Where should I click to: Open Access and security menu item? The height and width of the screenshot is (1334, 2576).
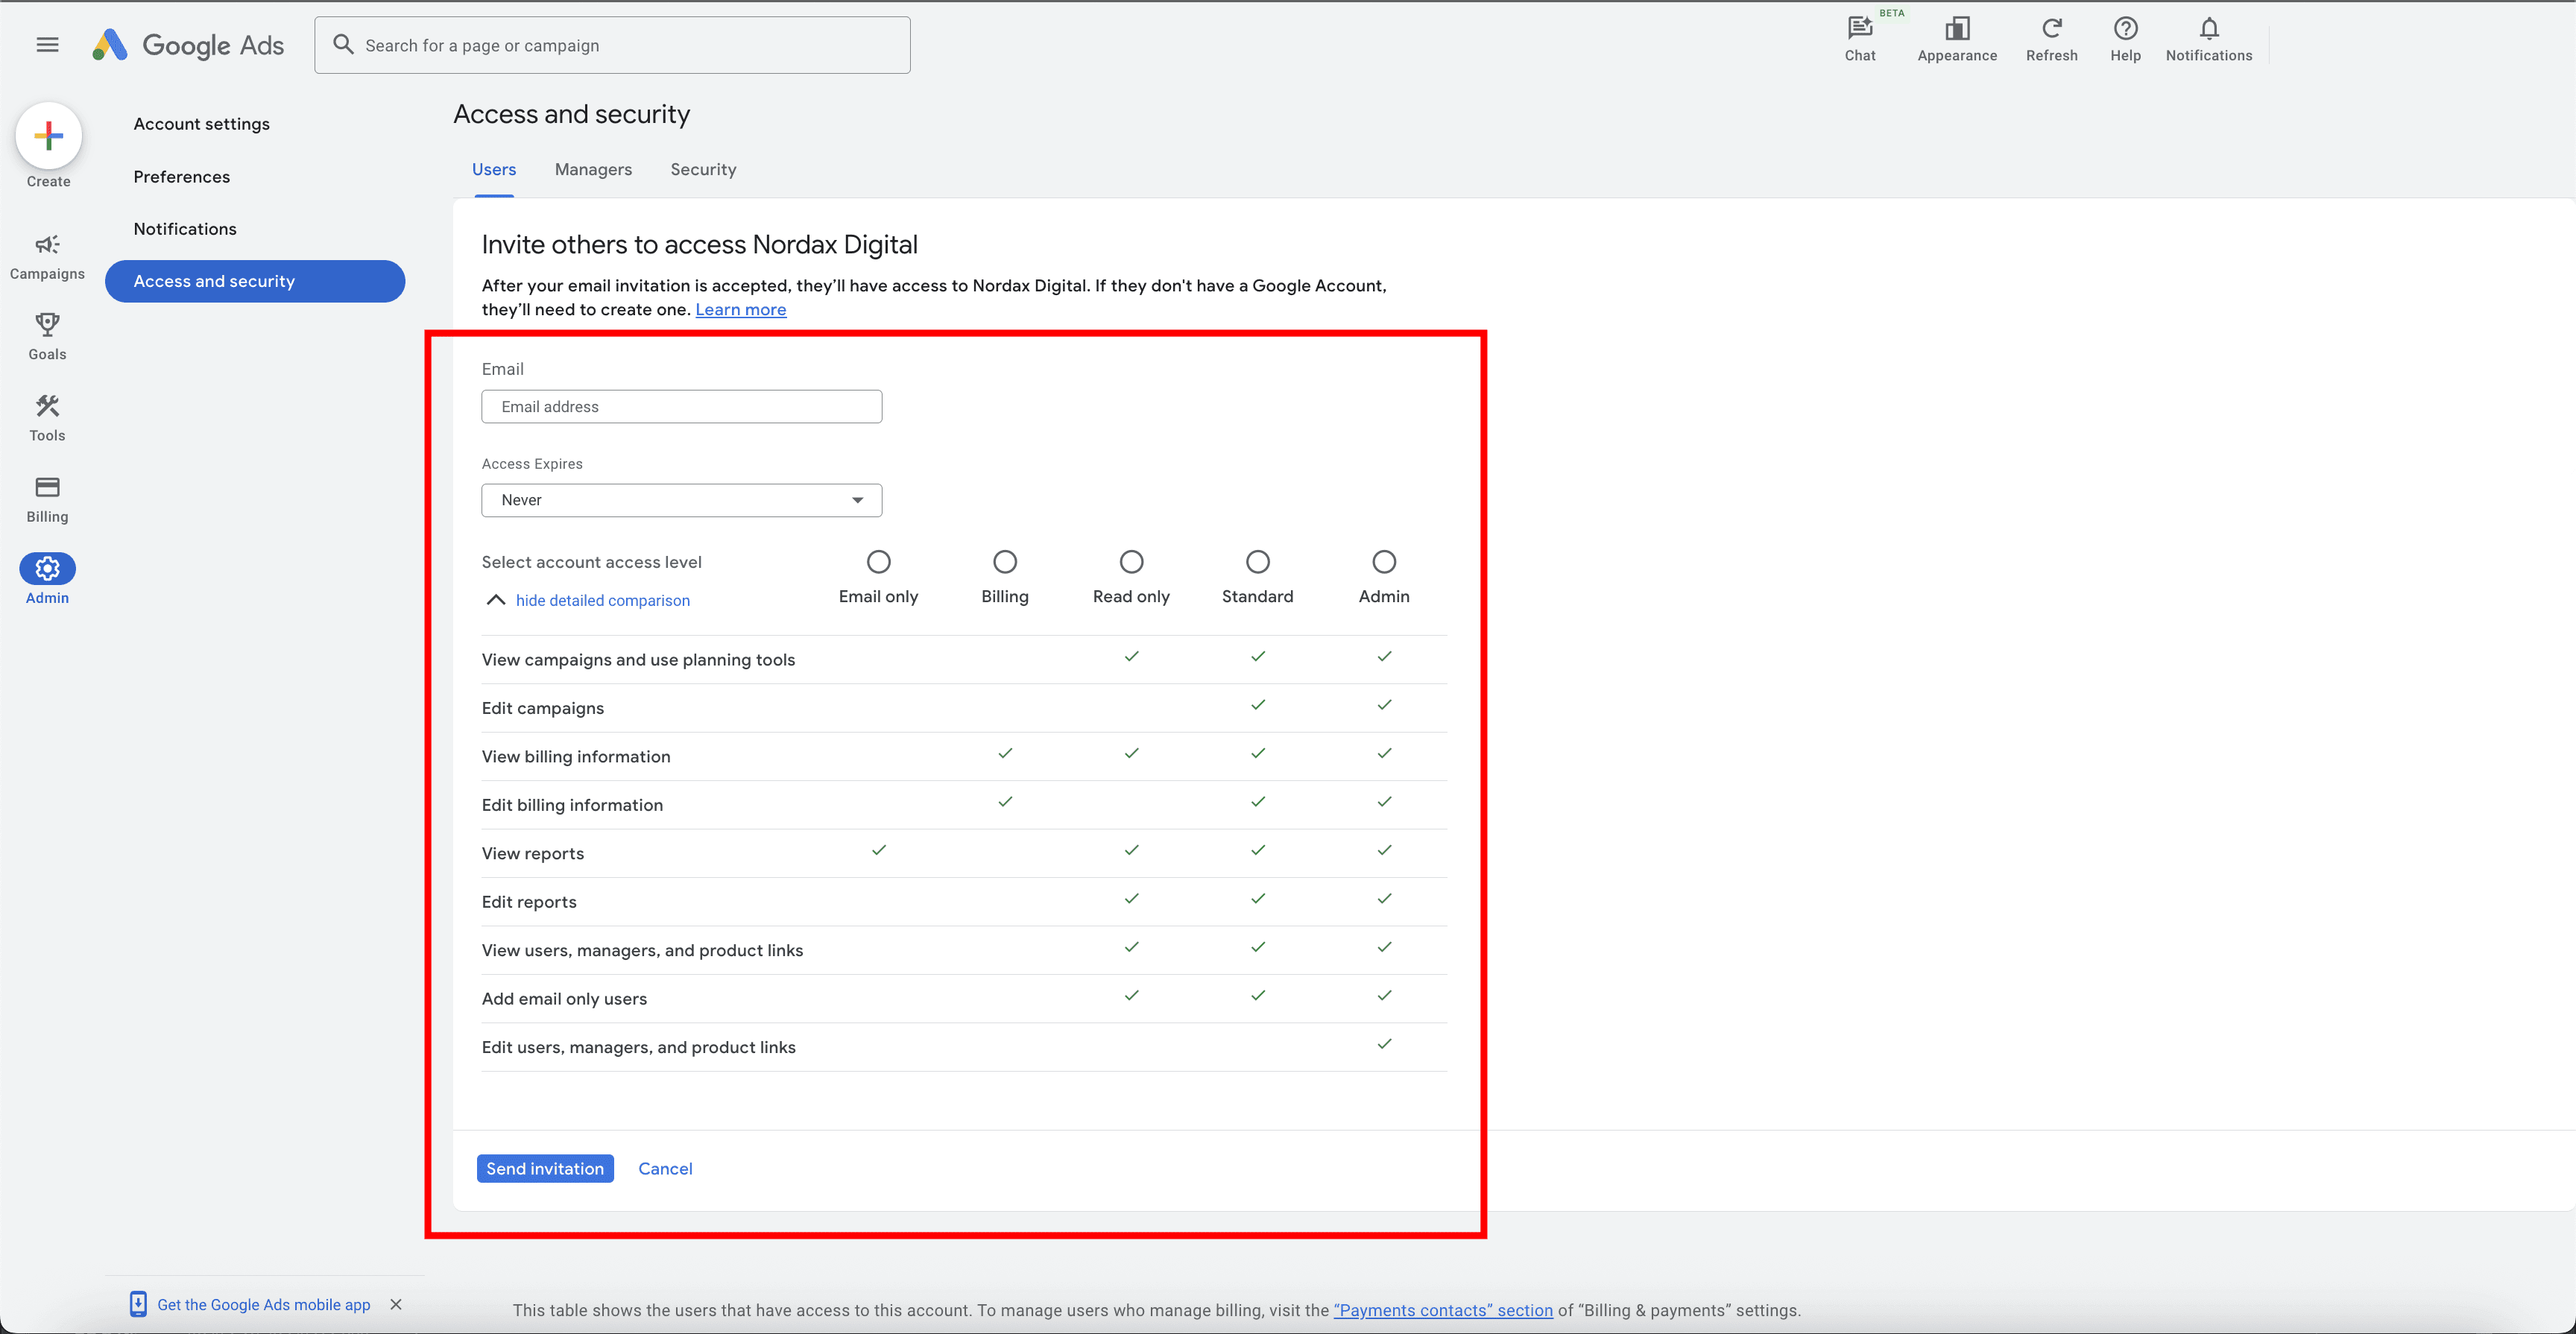coord(255,281)
